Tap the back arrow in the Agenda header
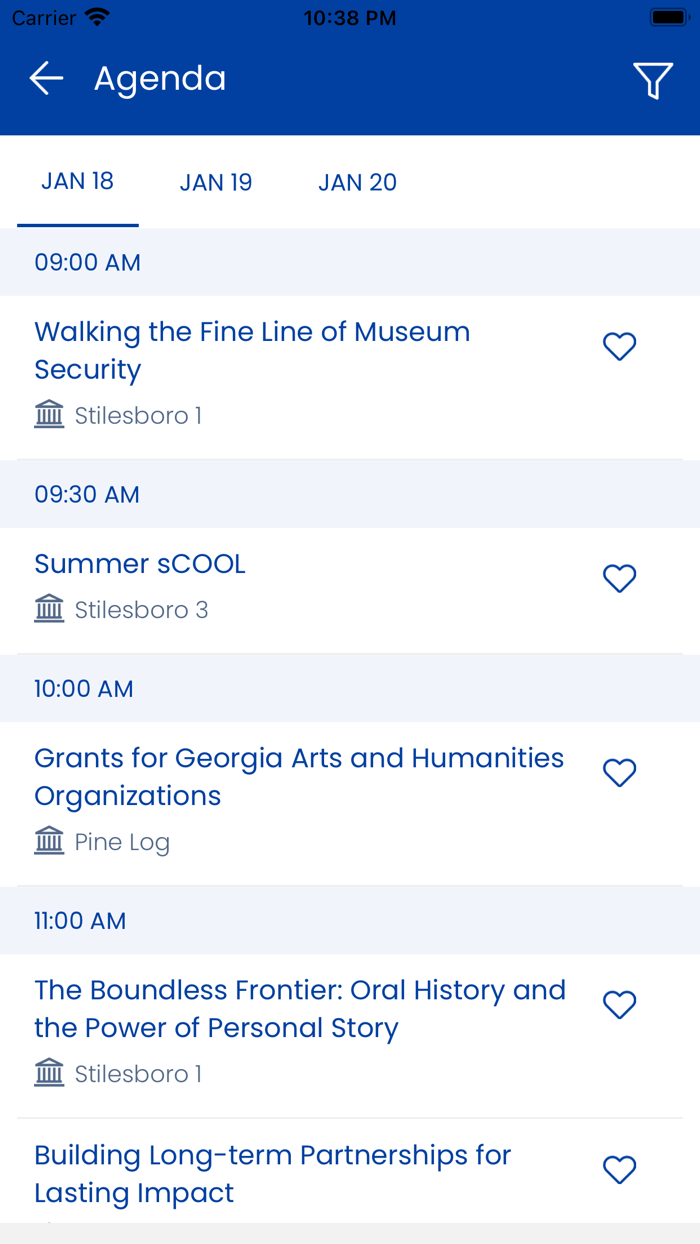Screen dimensions: 700x1244 [x=46, y=78]
